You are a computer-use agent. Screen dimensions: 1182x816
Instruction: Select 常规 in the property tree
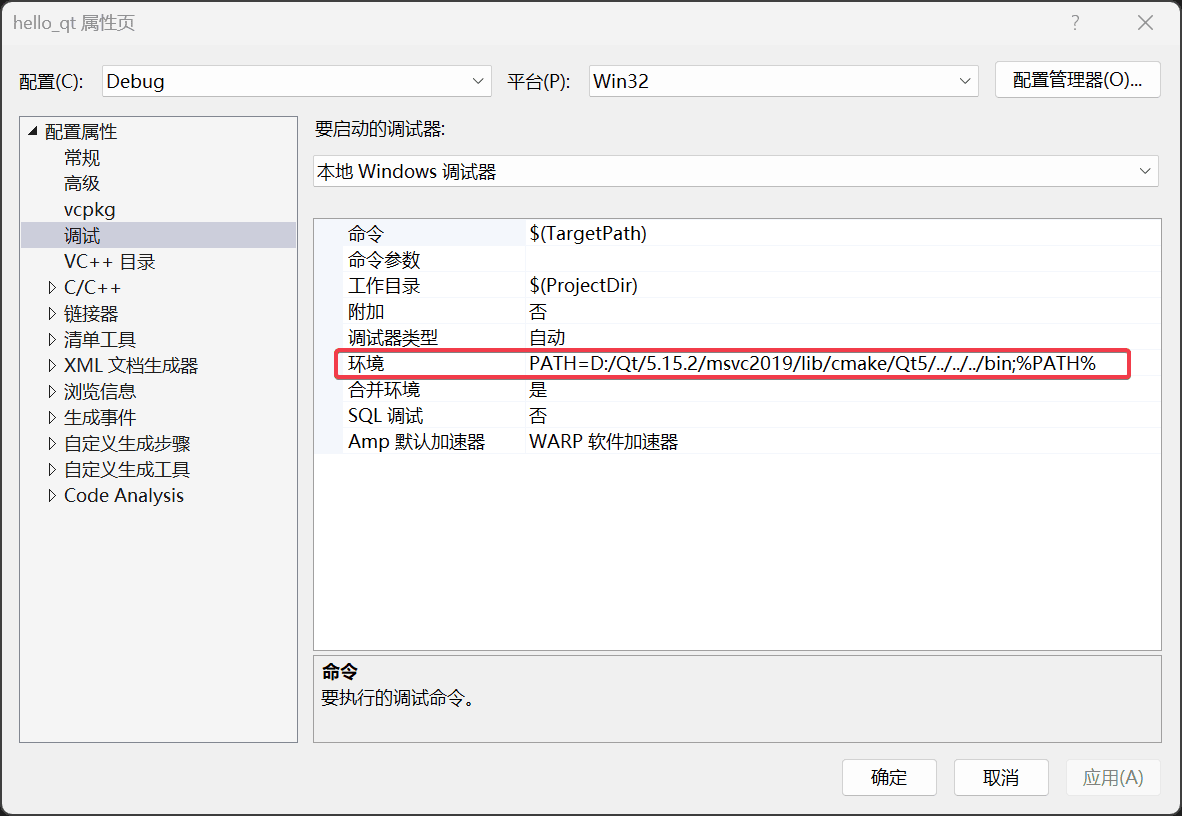[x=82, y=158]
